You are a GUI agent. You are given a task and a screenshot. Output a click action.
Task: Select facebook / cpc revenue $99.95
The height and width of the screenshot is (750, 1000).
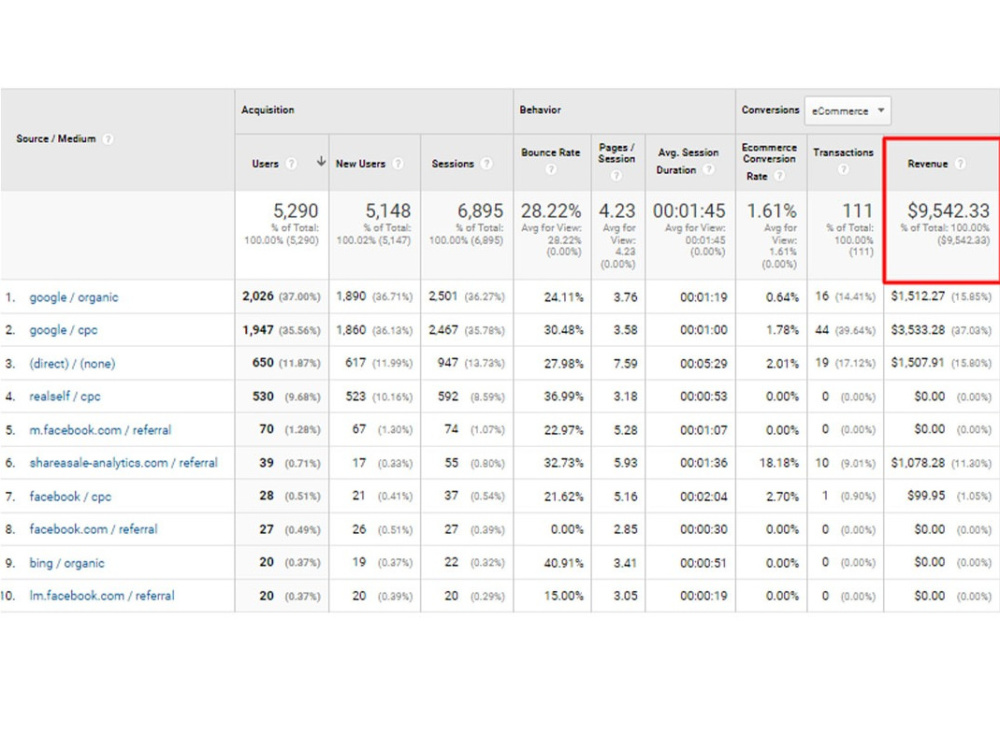(926, 496)
